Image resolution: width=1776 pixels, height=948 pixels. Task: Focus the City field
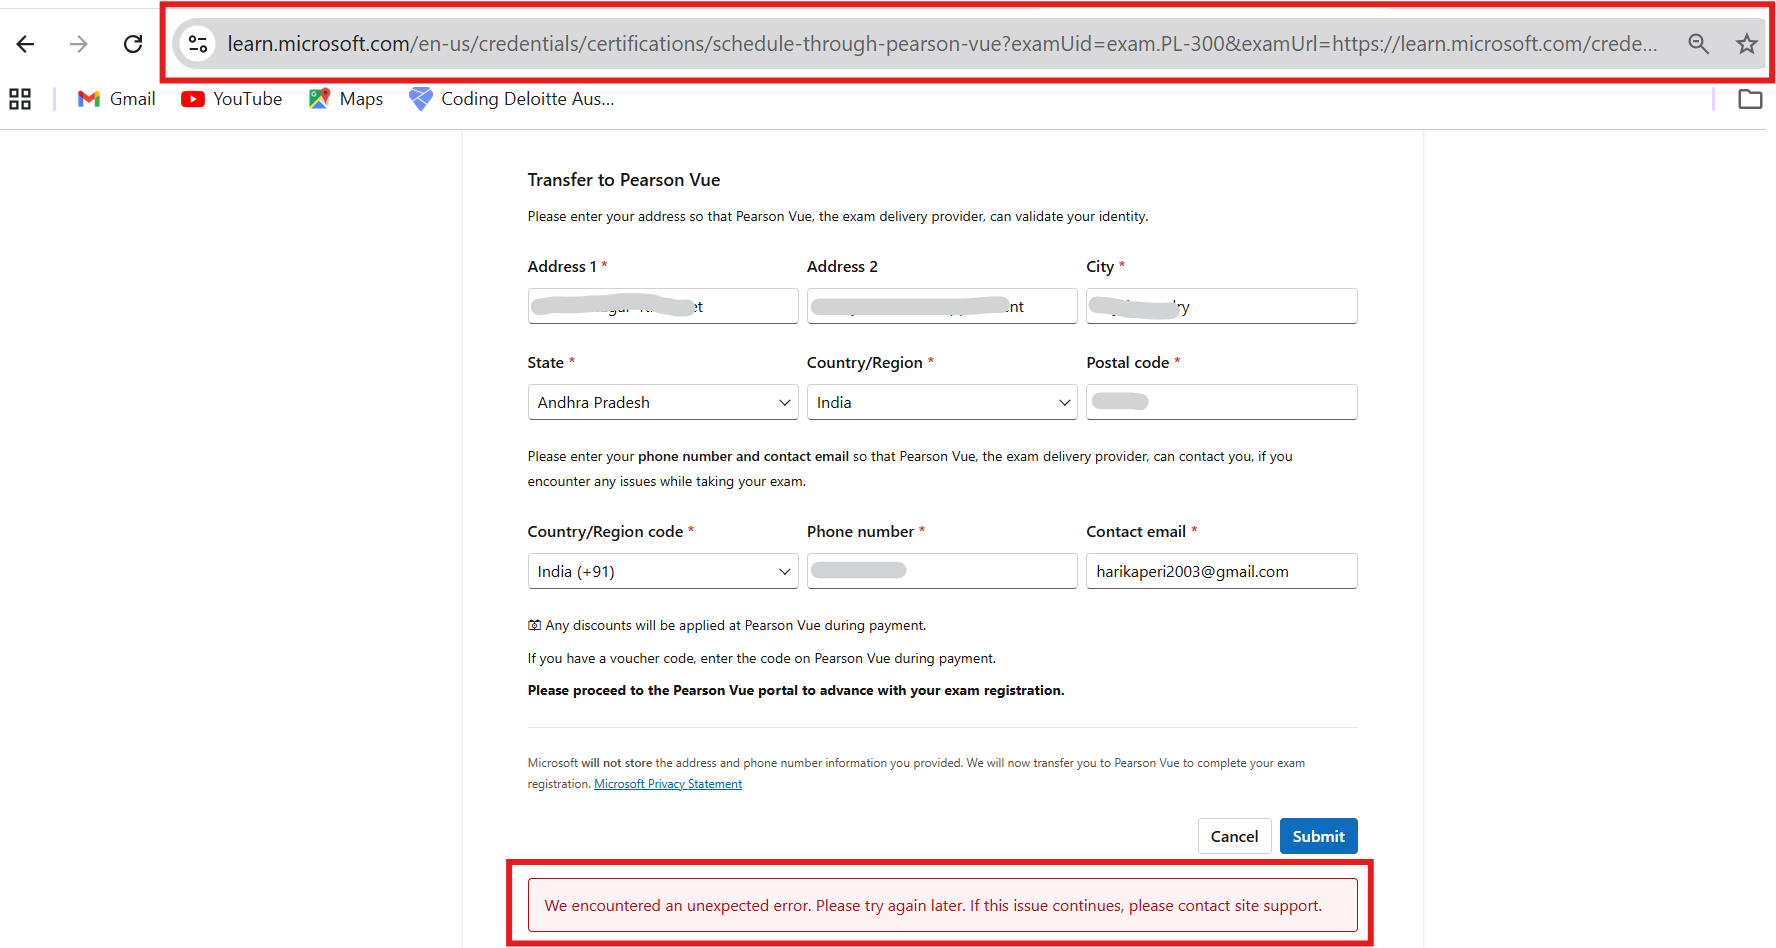tap(1222, 306)
